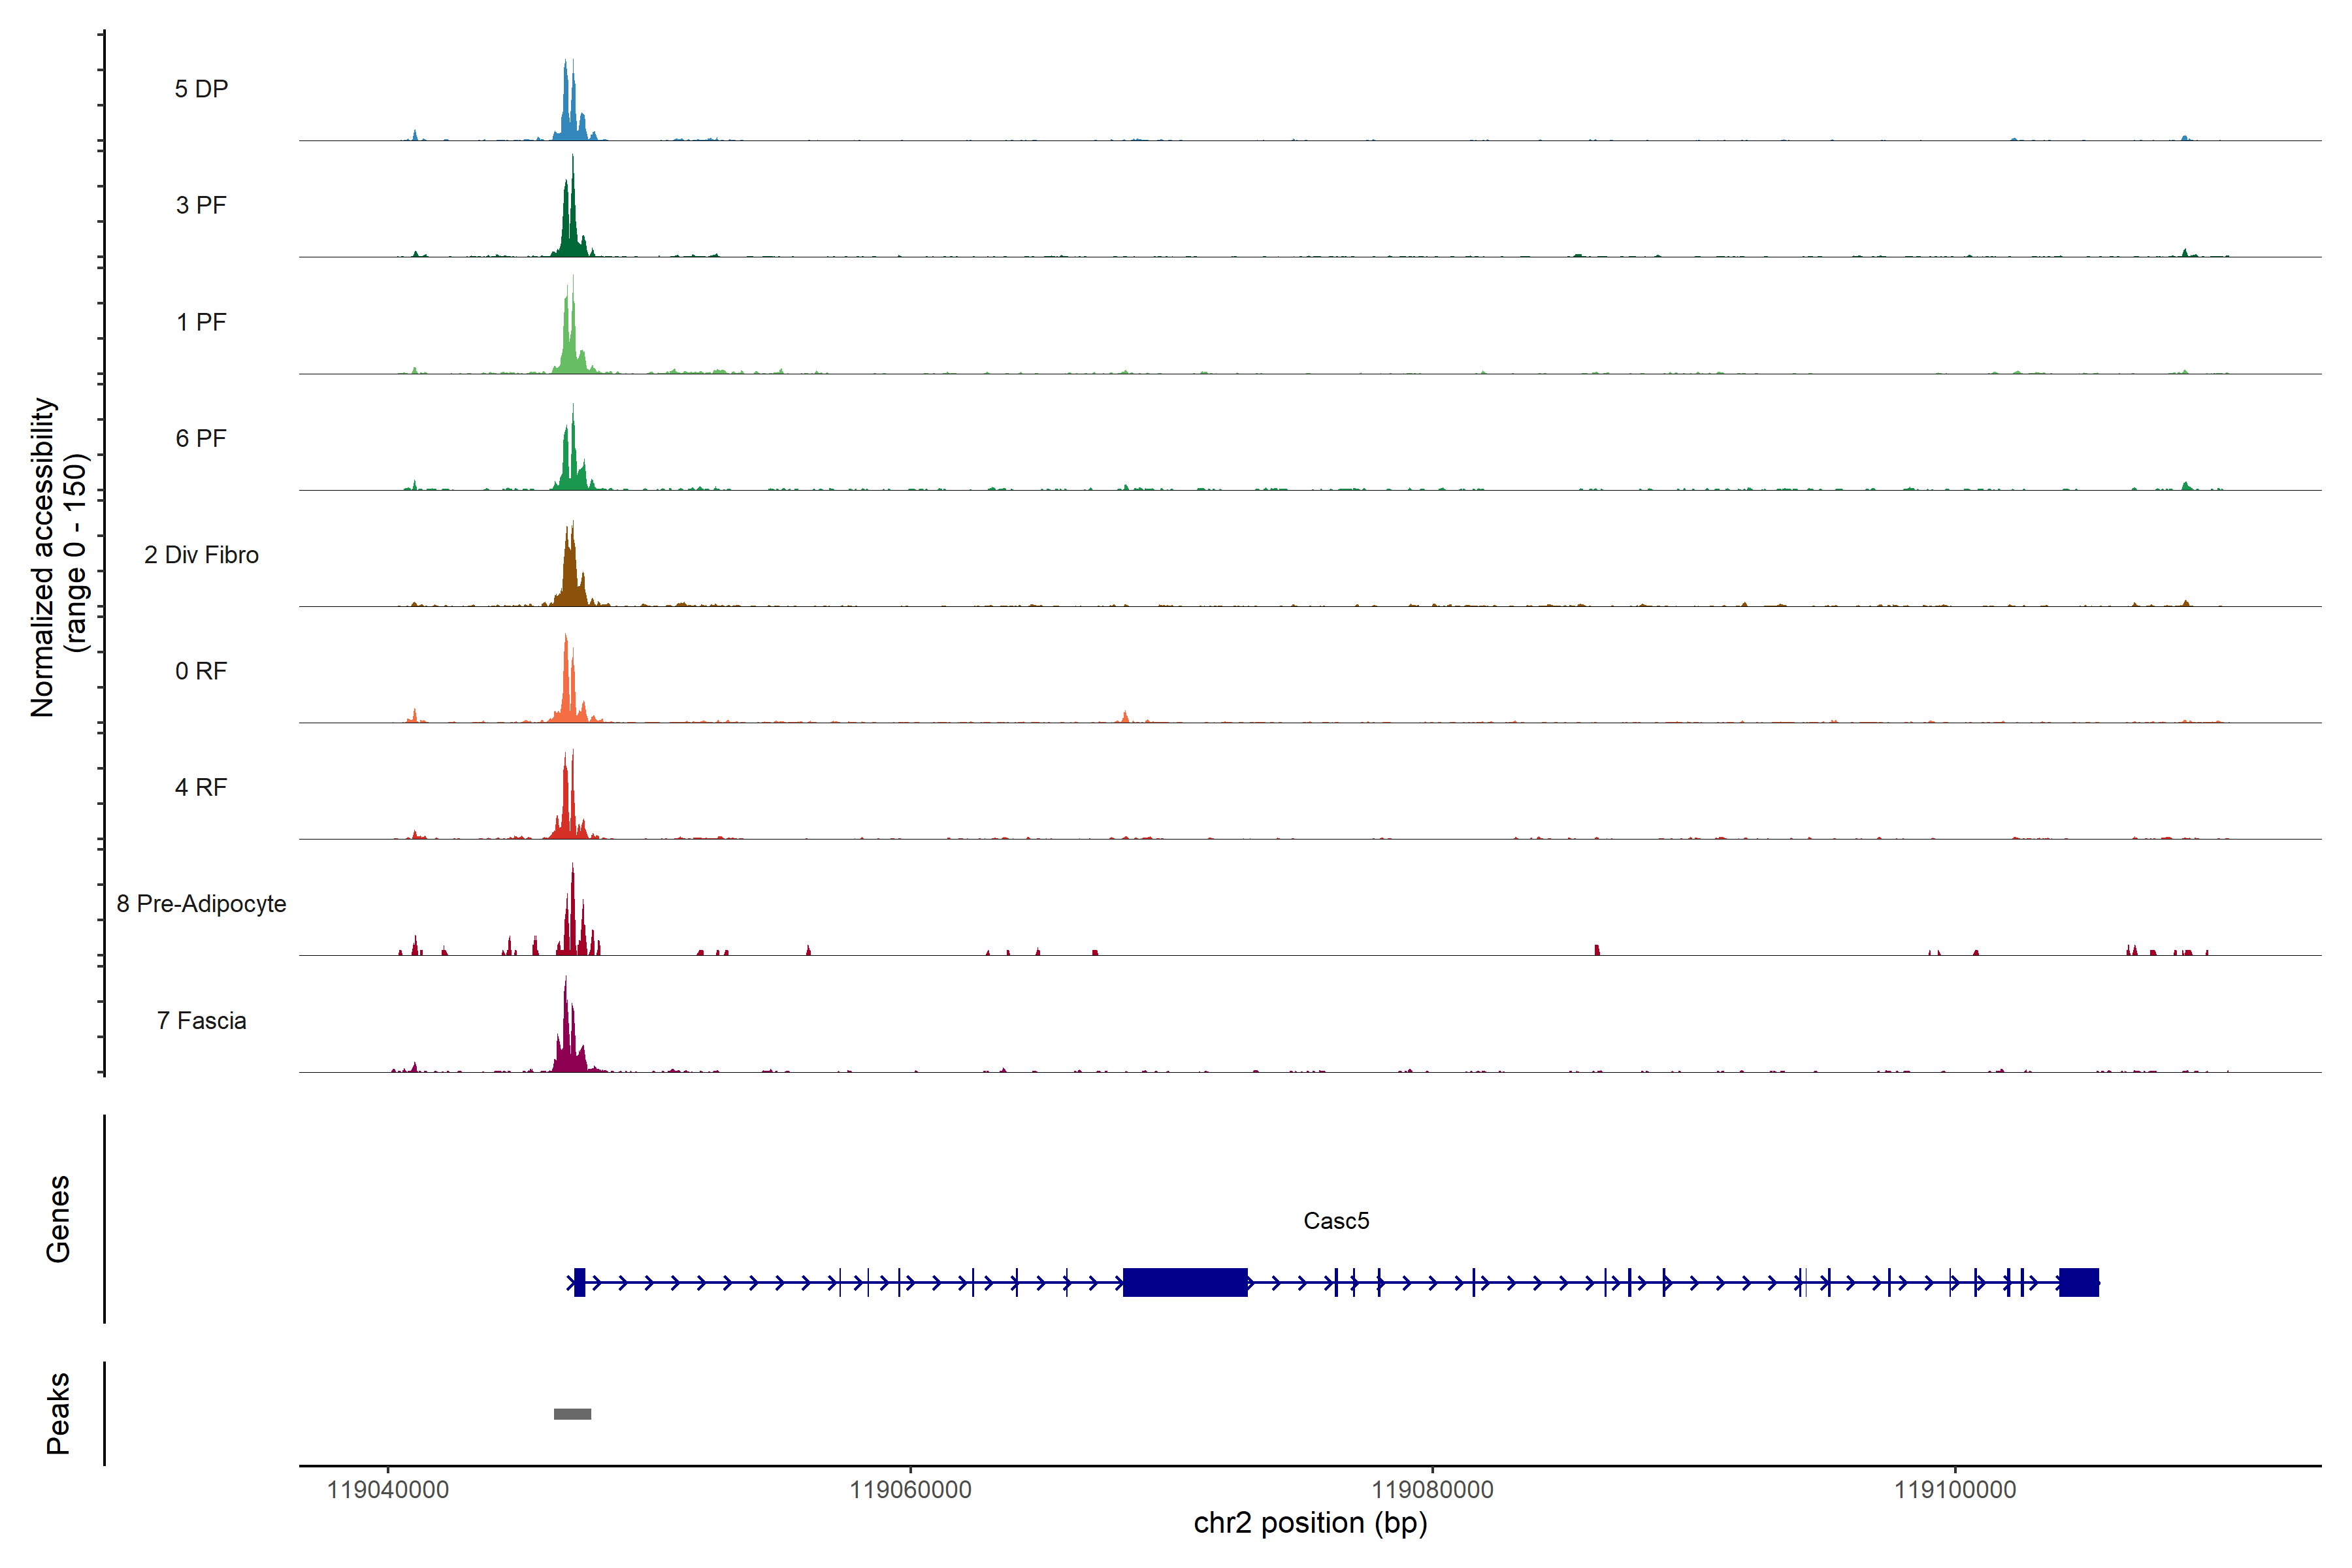Click the 1 PF track label
Screen dimensions: 2352x1568
[201, 322]
